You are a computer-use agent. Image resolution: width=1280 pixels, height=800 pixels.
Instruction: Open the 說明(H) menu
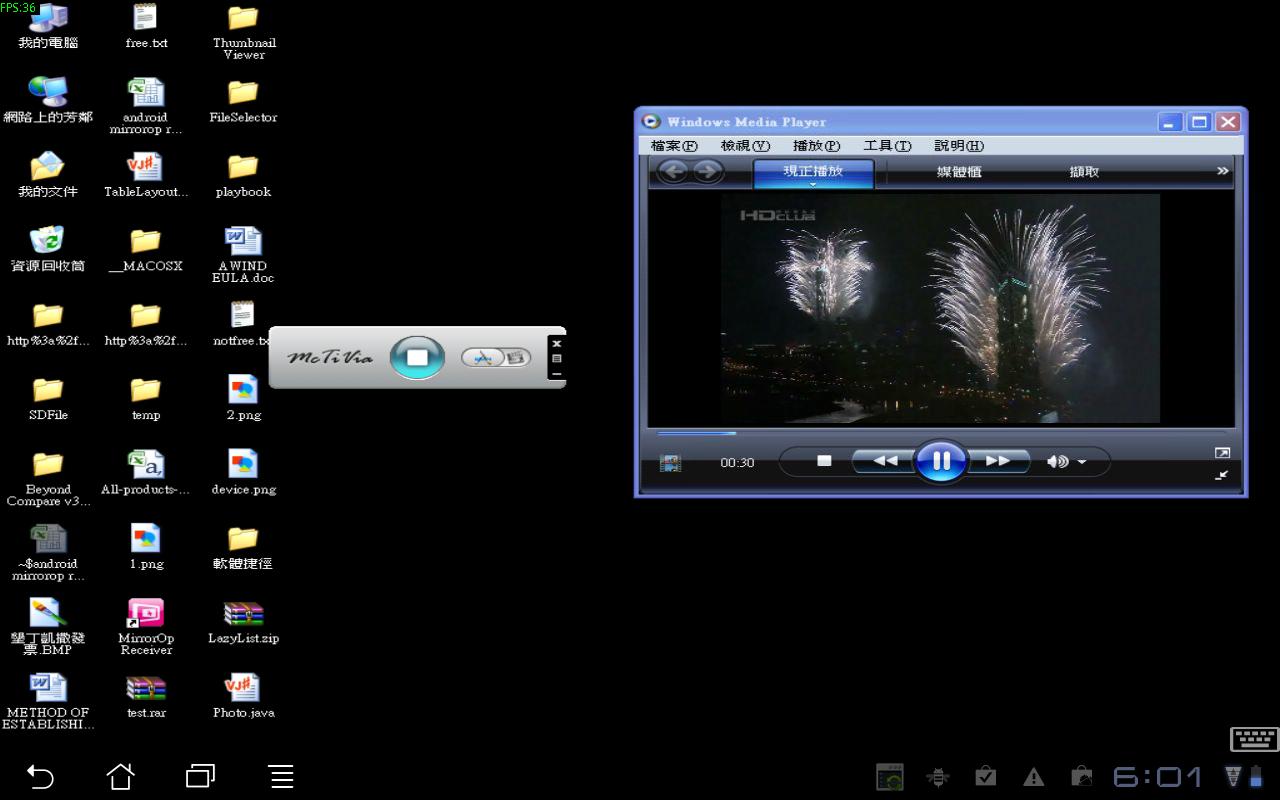coord(958,146)
